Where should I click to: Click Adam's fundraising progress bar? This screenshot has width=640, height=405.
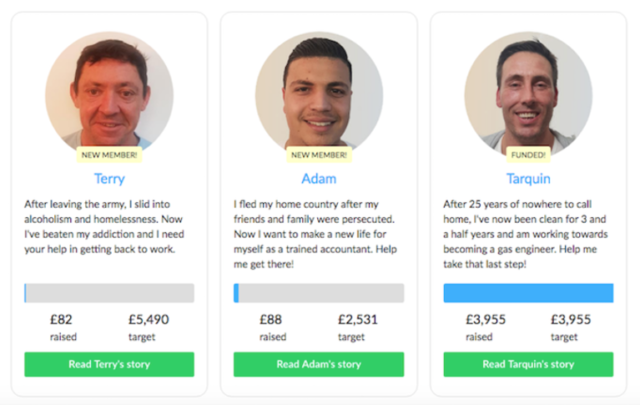pyautogui.click(x=319, y=293)
